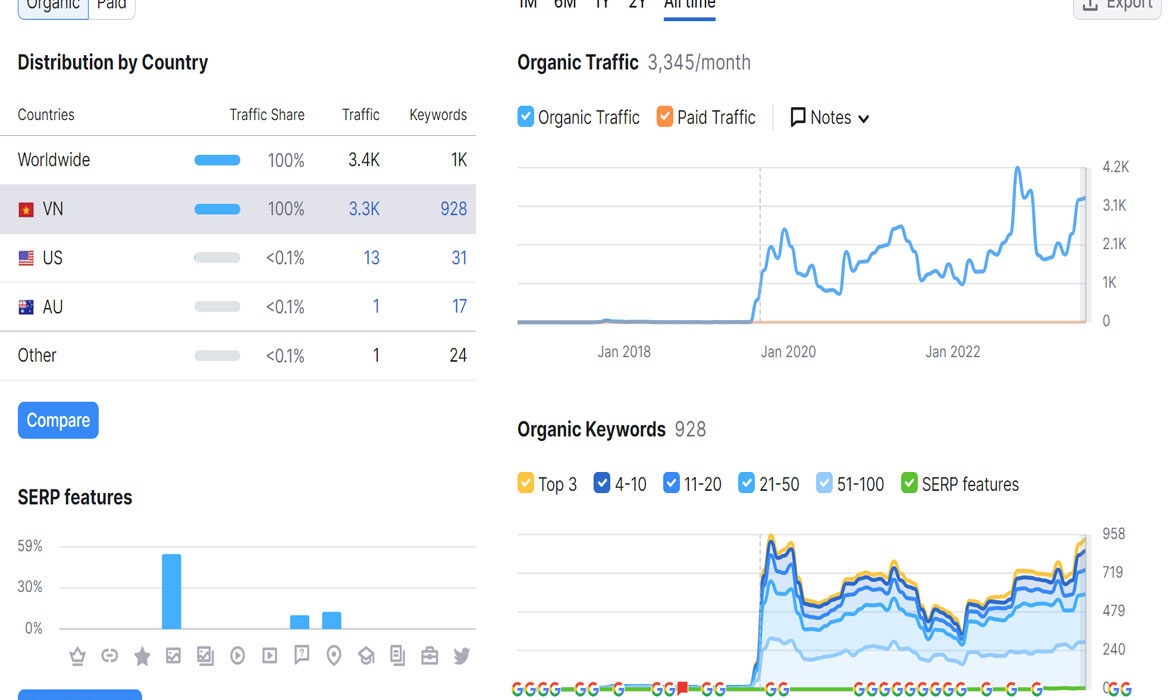Image resolution: width=1170 pixels, height=700 pixels.
Task: Select the square play Featured video icon
Action: coord(269,656)
